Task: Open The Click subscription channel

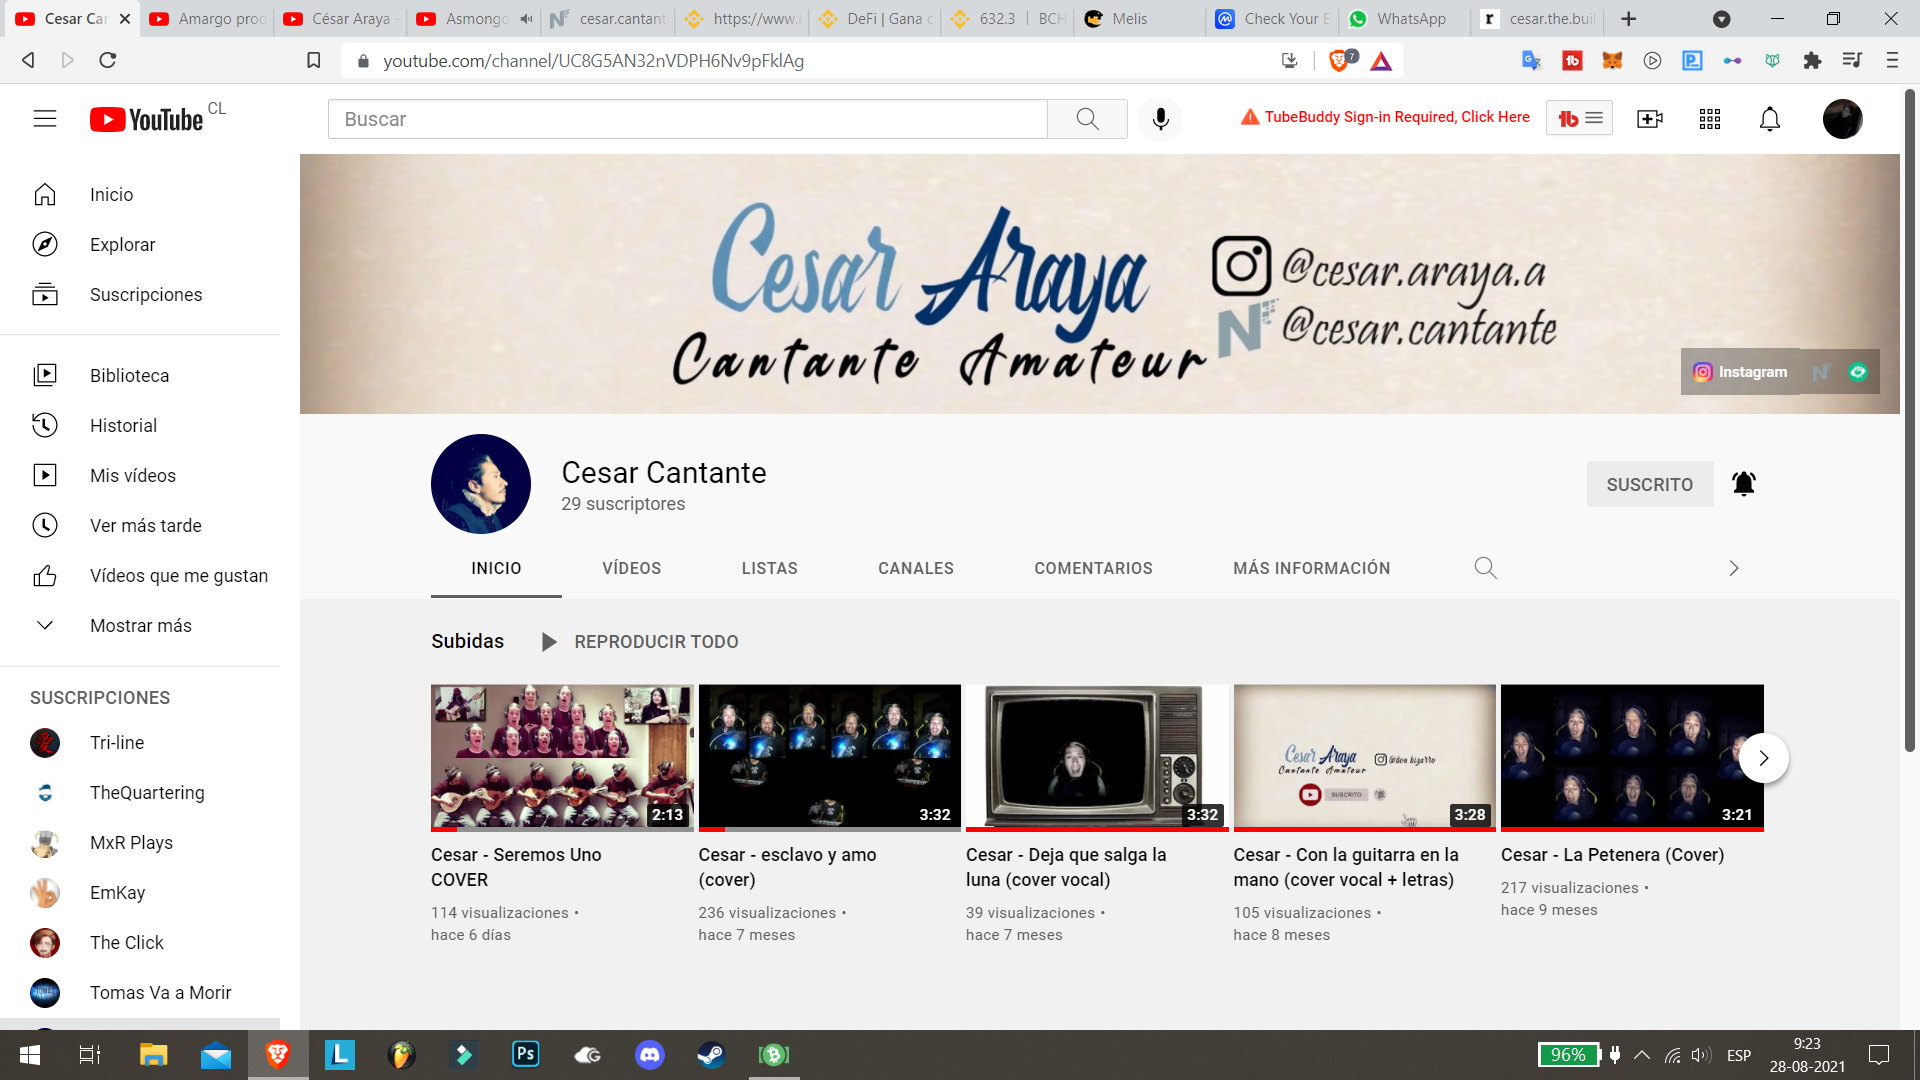Action: coord(140,943)
